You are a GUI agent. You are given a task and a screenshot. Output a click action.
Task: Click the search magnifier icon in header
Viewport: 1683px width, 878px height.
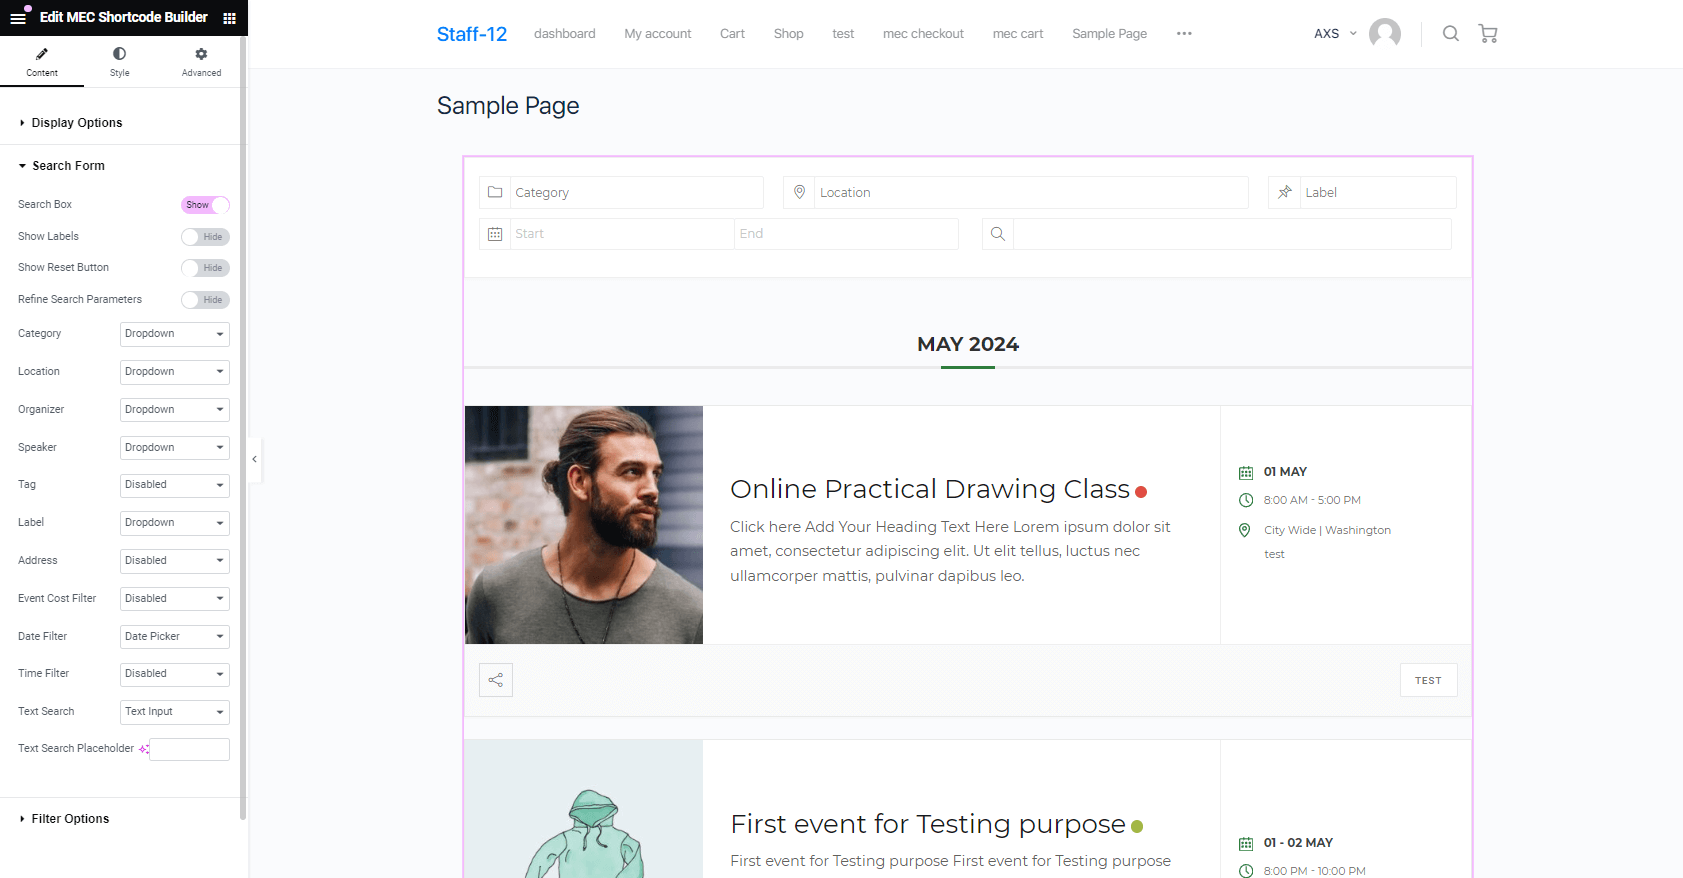pyautogui.click(x=1450, y=34)
